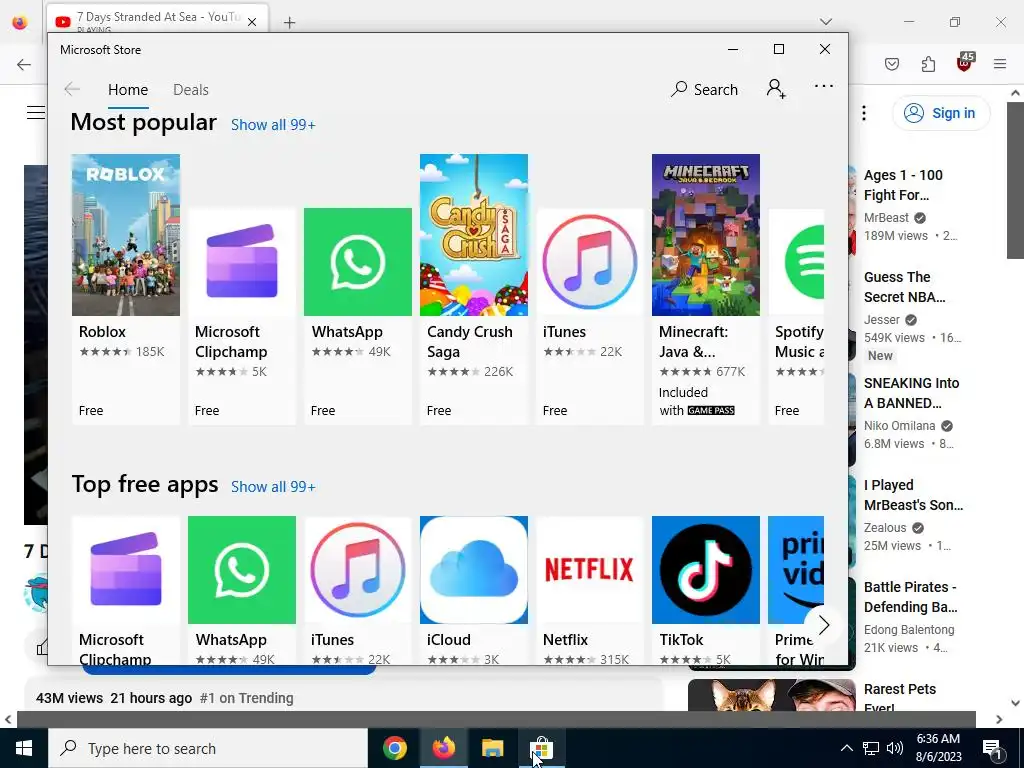Open the Store more options ellipsis
1024x768 pixels.
click(x=824, y=86)
